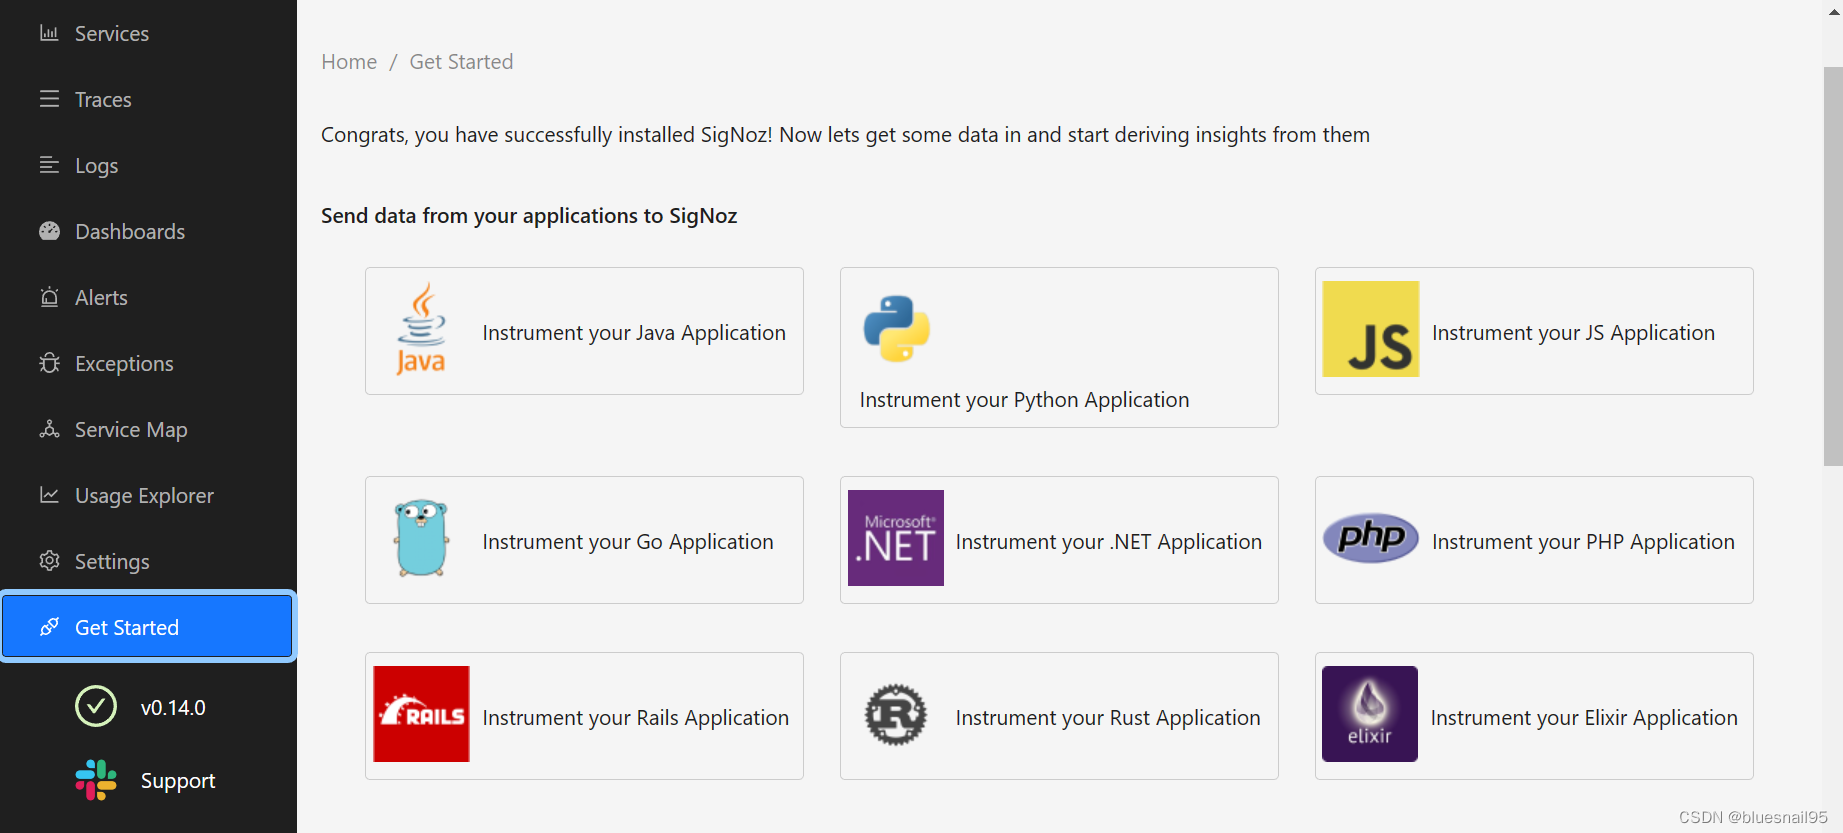The image size is (1843, 833).
Task: Click the Dashboards gauge icon
Action: 49,231
